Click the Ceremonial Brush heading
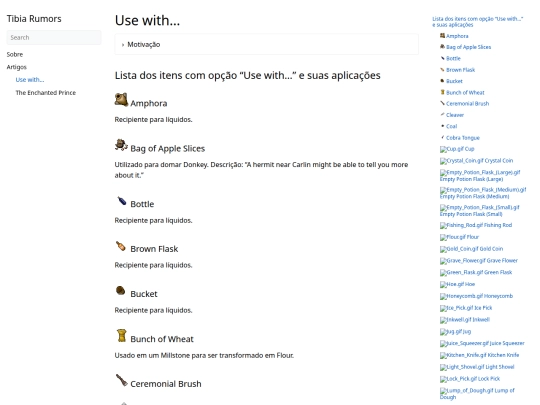 pos(166,384)
